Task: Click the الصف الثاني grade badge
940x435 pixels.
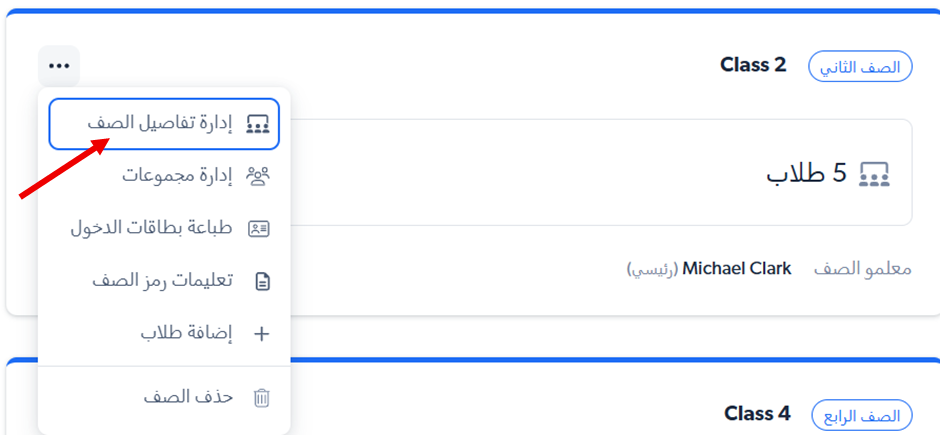Action: 860,67
